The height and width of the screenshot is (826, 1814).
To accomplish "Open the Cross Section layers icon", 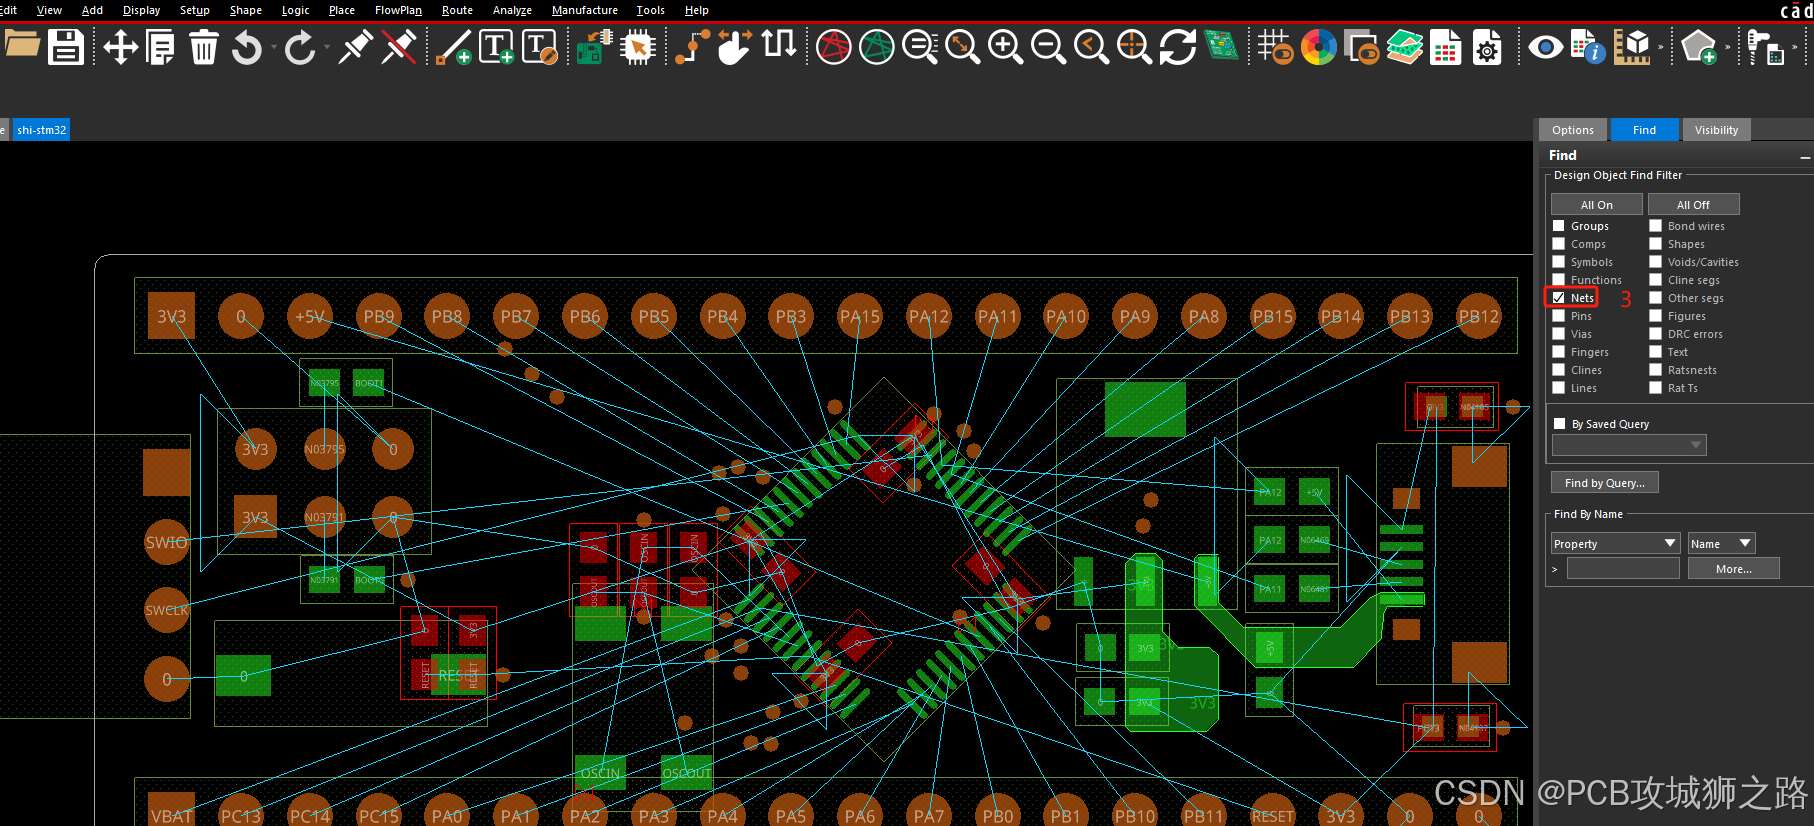I will [1405, 47].
